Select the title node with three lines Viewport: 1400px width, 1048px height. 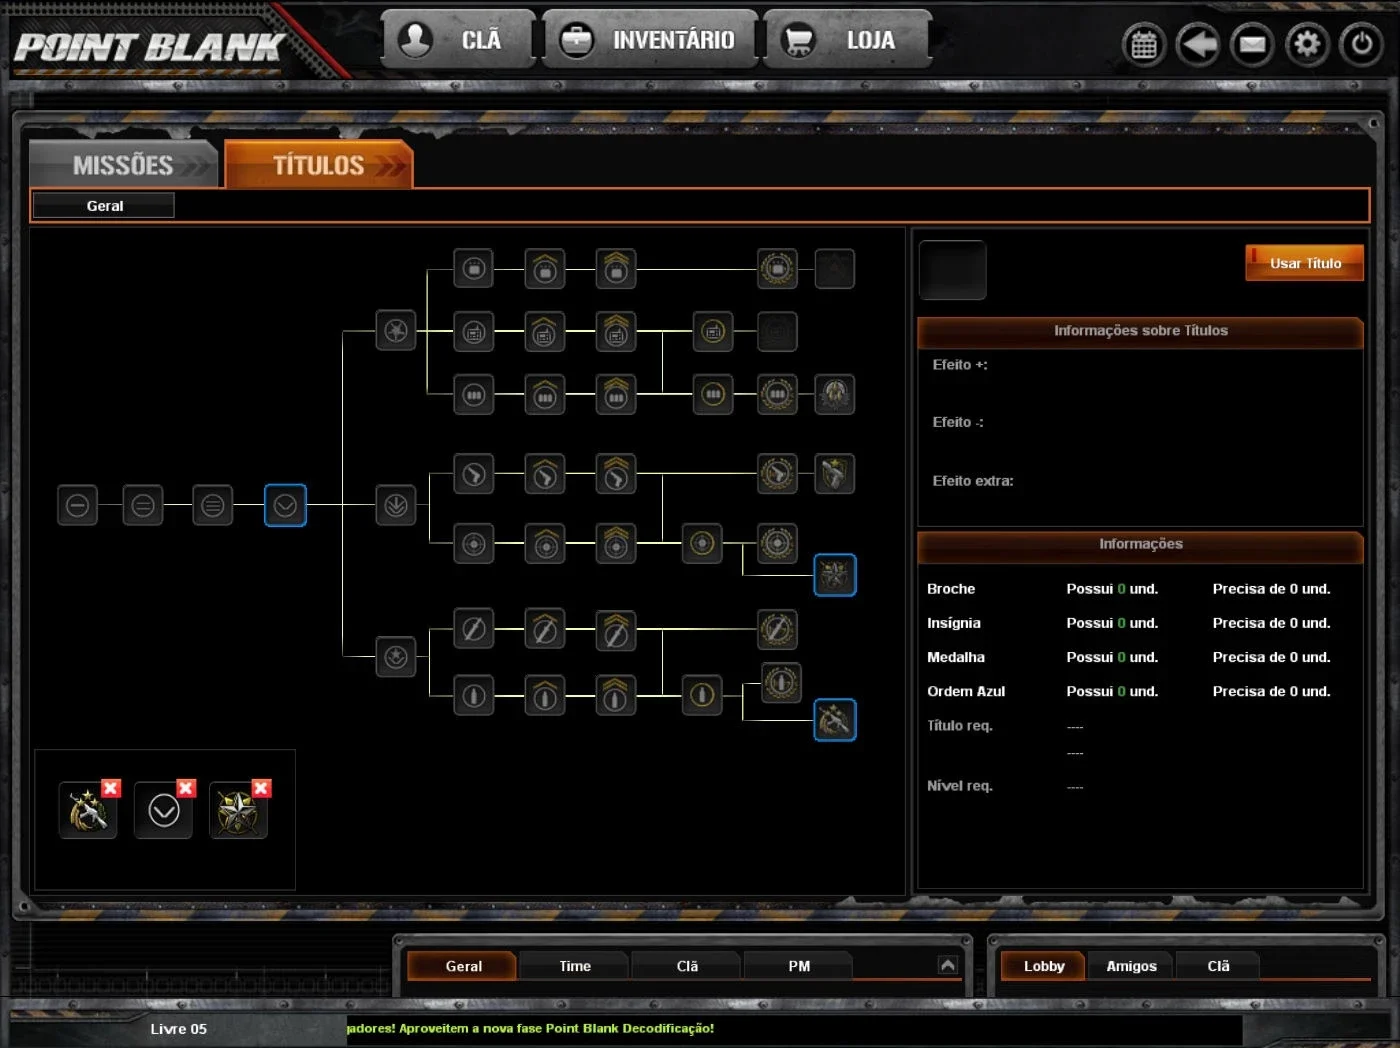click(212, 505)
